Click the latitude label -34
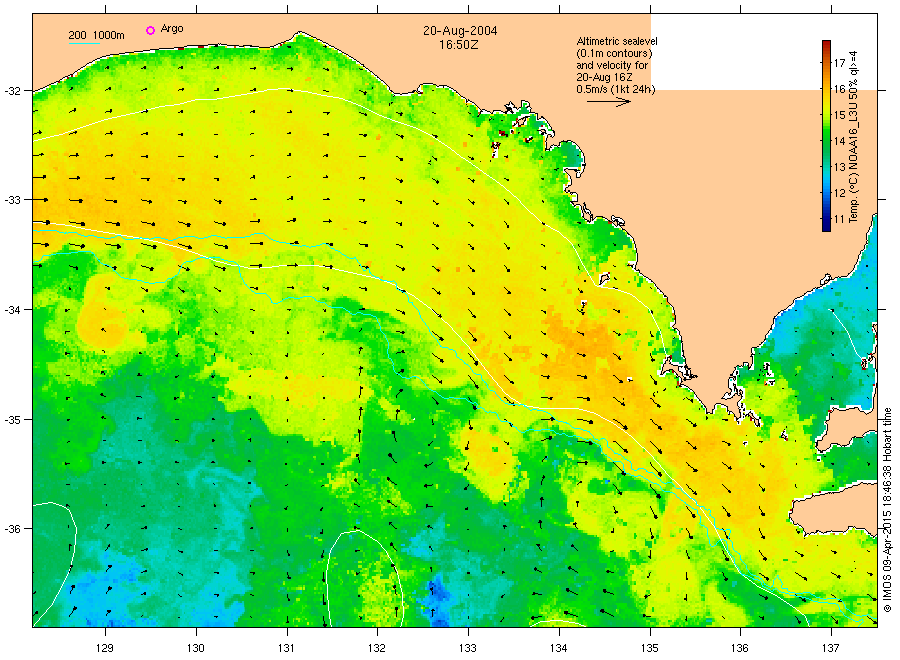 click(13, 310)
